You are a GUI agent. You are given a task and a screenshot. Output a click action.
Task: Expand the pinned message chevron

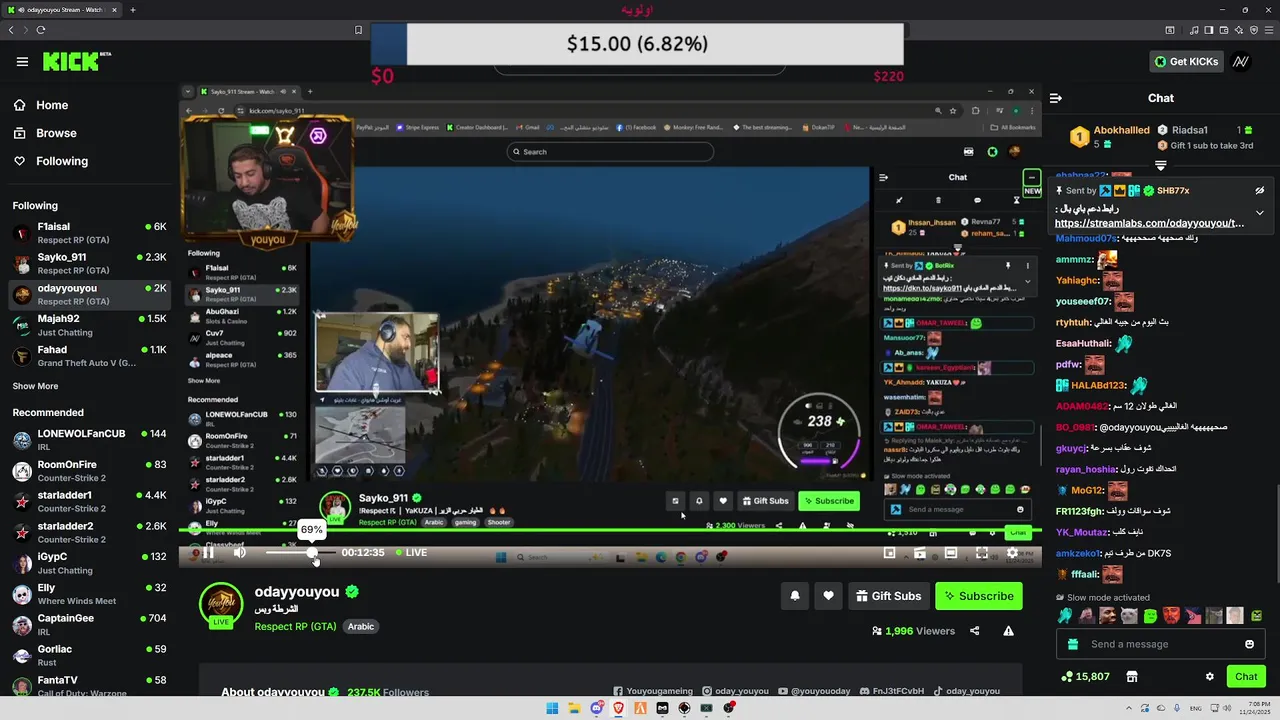(1260, 212)
